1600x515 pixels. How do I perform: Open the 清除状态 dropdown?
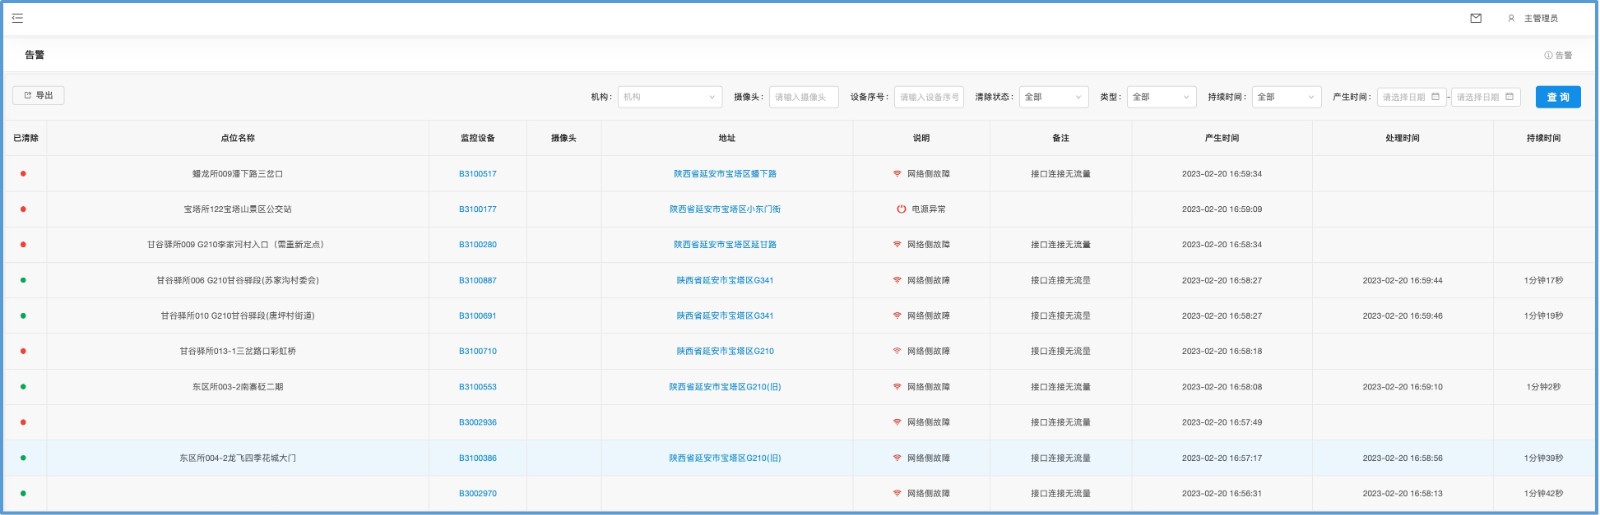pos(1053,97)
